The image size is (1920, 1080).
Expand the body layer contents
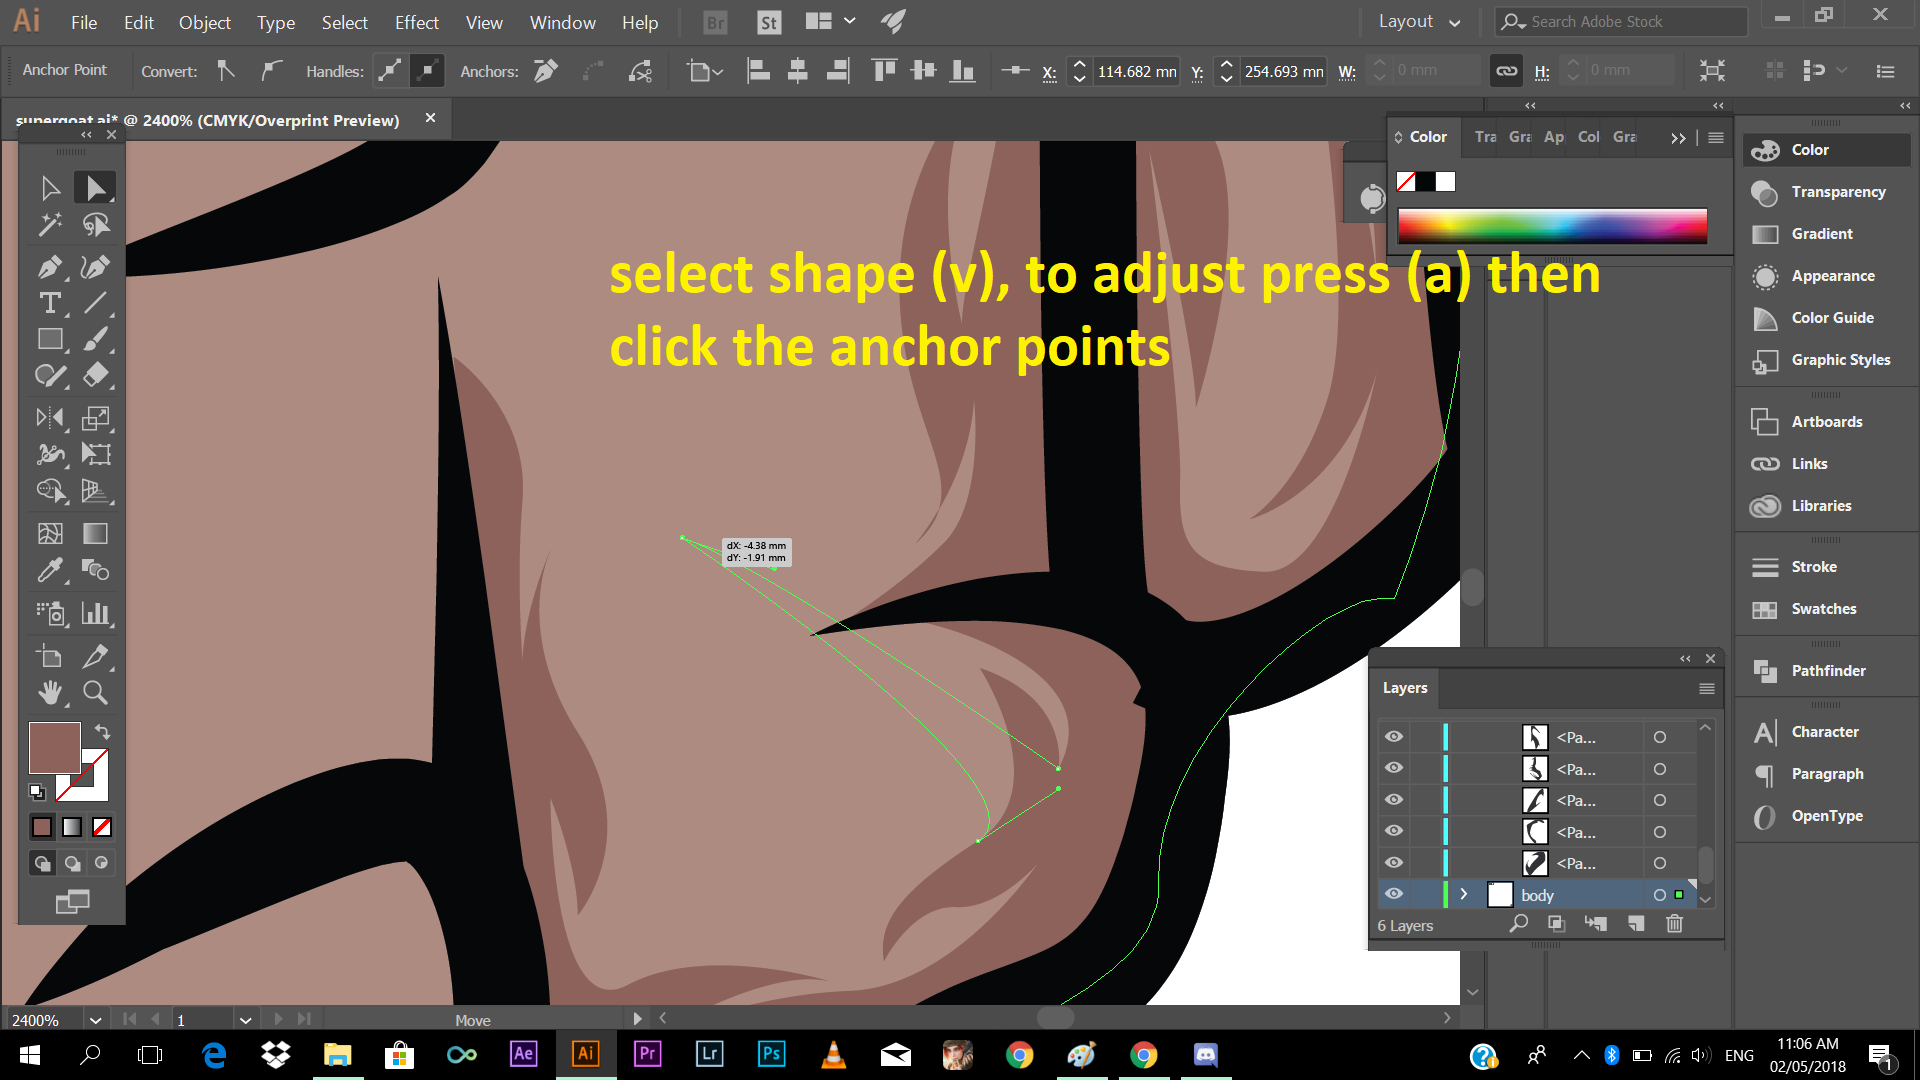pyautogui.click(x=1464, y=894)
